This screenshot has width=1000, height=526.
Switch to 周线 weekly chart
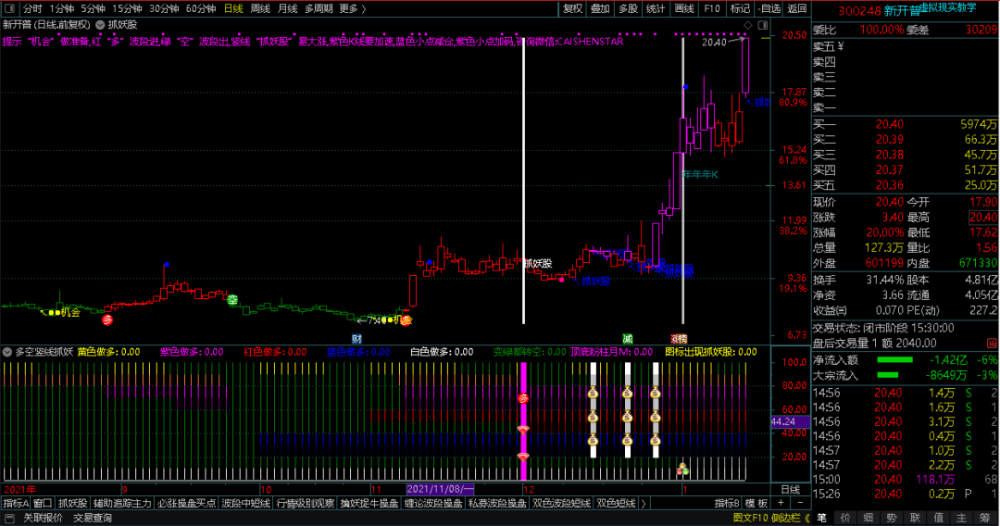(260, 8)
